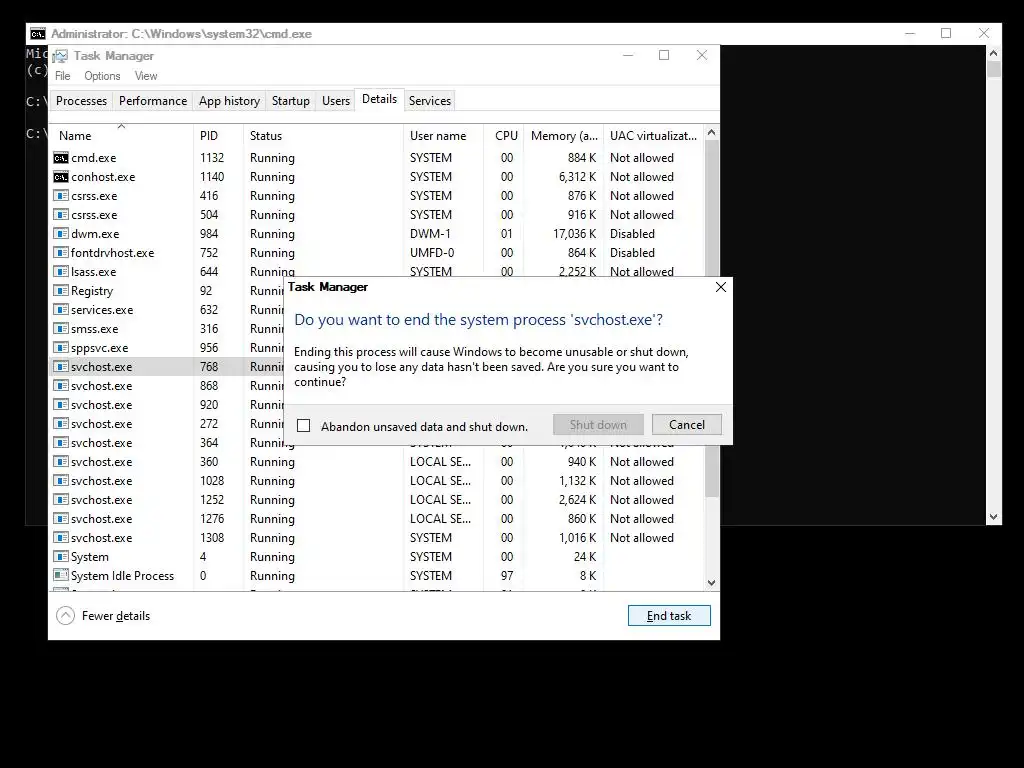Click the Shut down button
The height and width of the screenshot is (768, 1024).
(x=598, y=424)
